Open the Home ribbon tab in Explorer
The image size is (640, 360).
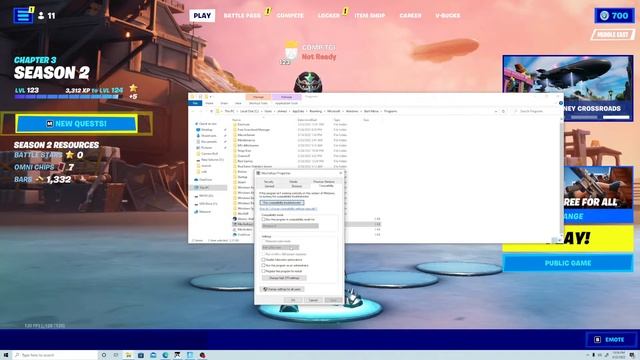(209, 103)
